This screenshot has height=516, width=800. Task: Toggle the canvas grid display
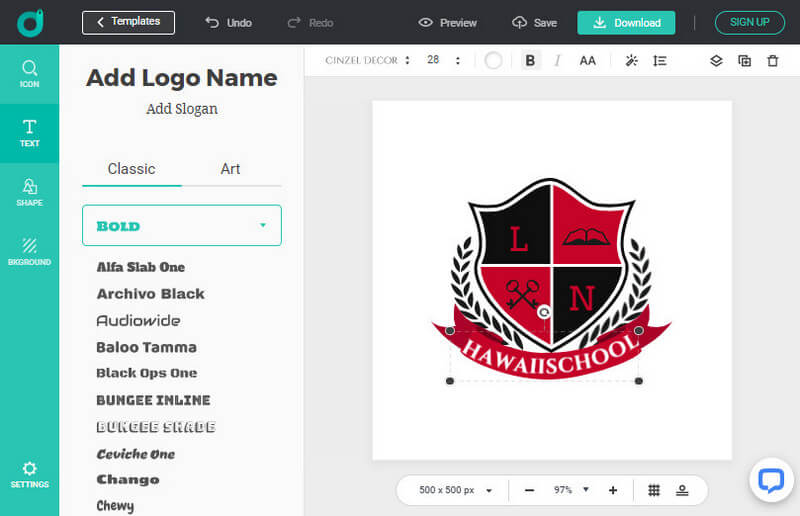pyautogui.click(x=654, y=490)
